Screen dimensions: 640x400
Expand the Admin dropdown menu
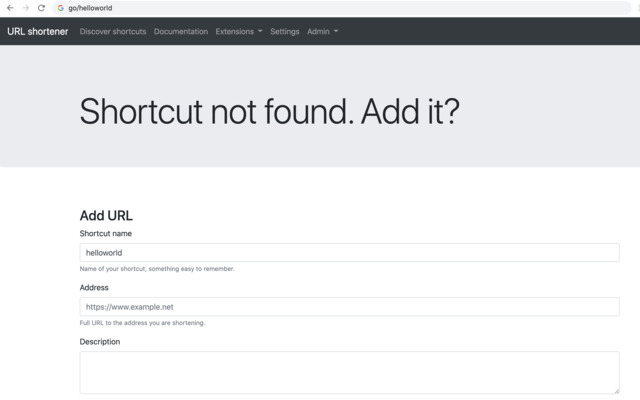(322, 31)
